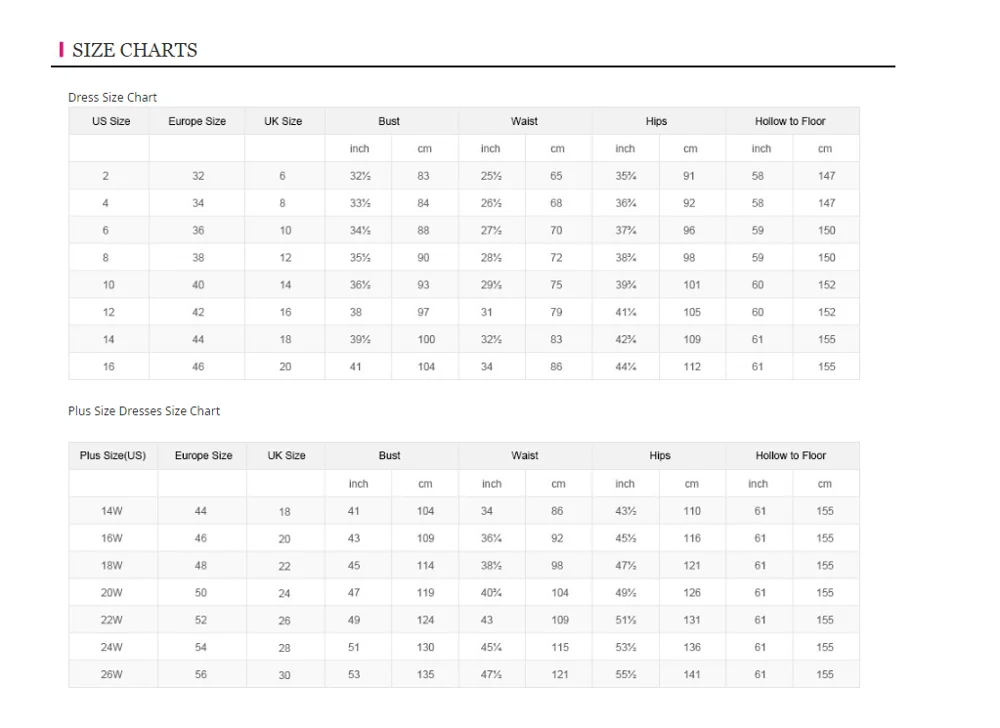The width and height of the screenshot is (1000, 728).
Task: Click Waist header in plus size chart
Action: tap(525, 456)
